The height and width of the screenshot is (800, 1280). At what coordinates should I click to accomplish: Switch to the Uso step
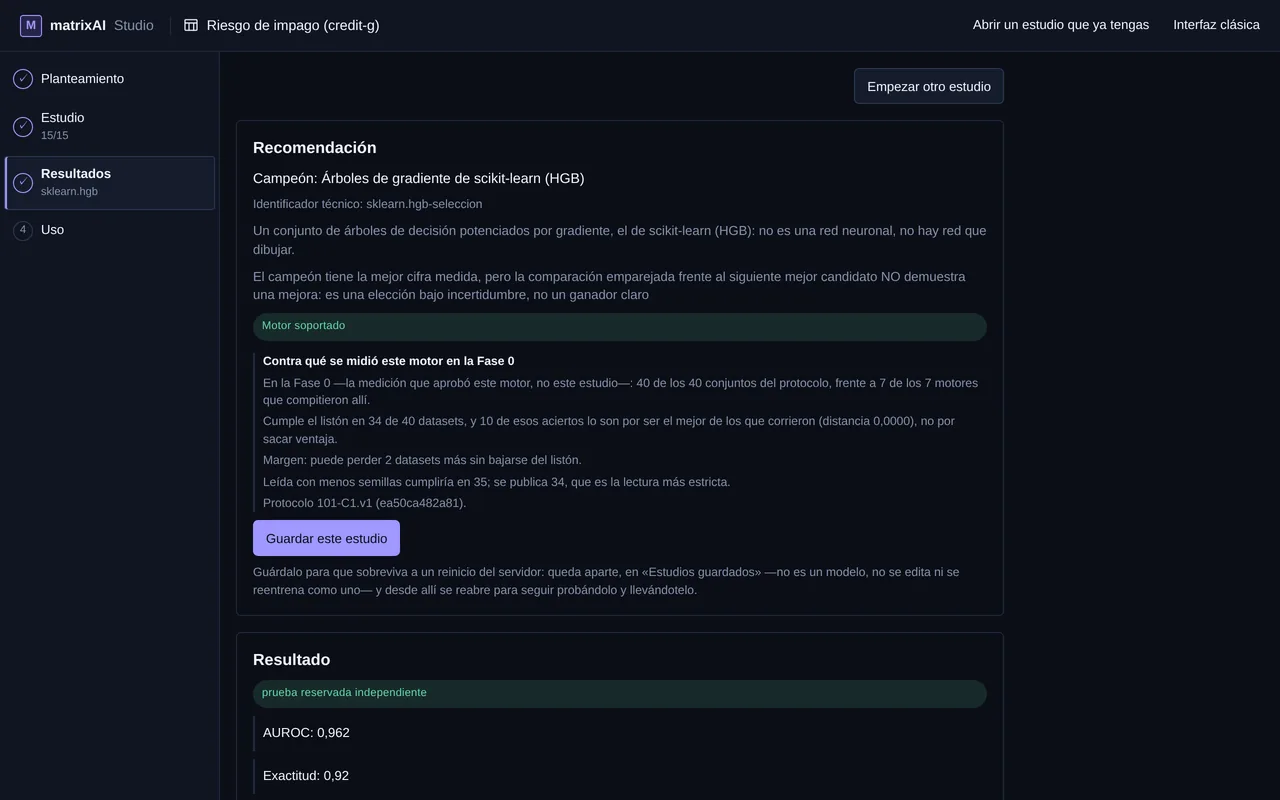pos(110,230)
